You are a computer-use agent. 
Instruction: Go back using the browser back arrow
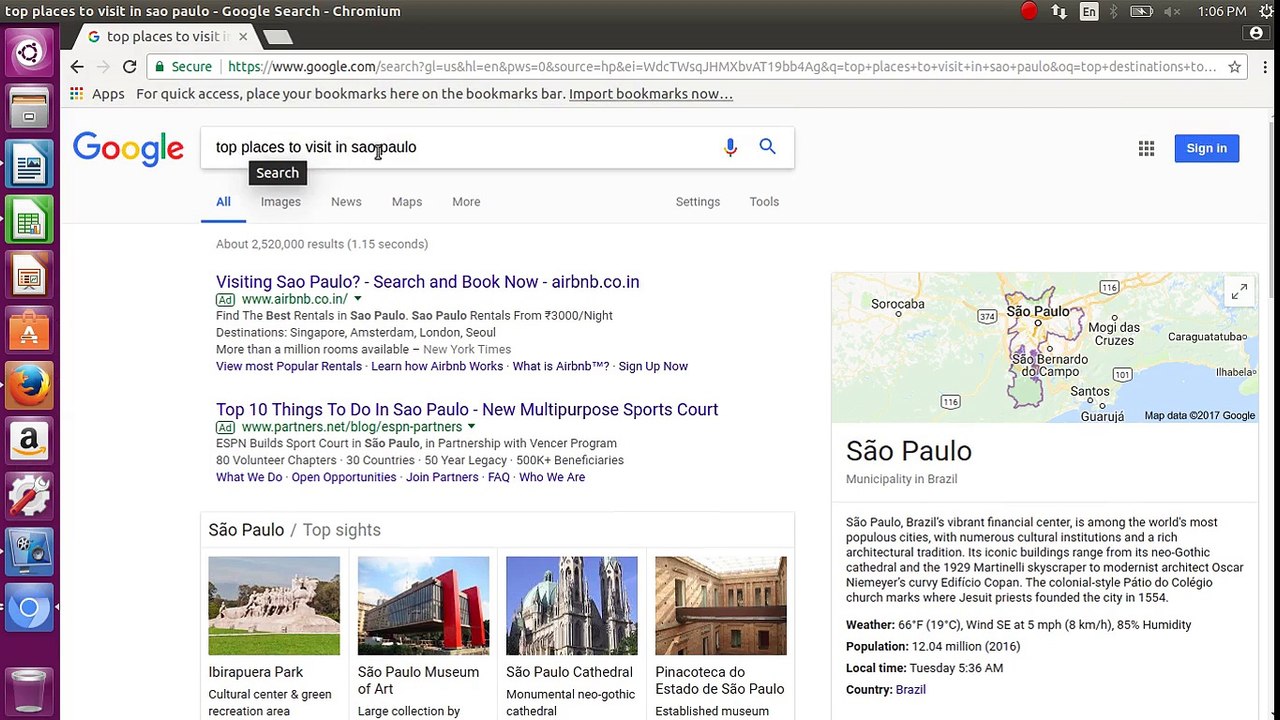point(77,67)
